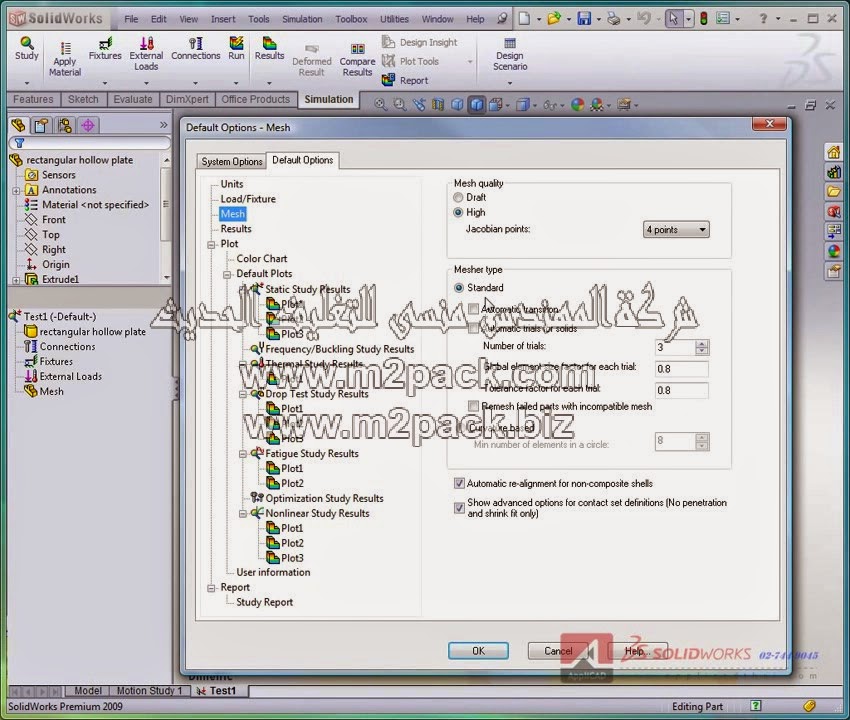Select Color Chart in options tree
This screenshot has width=850, height=720.
261,259
